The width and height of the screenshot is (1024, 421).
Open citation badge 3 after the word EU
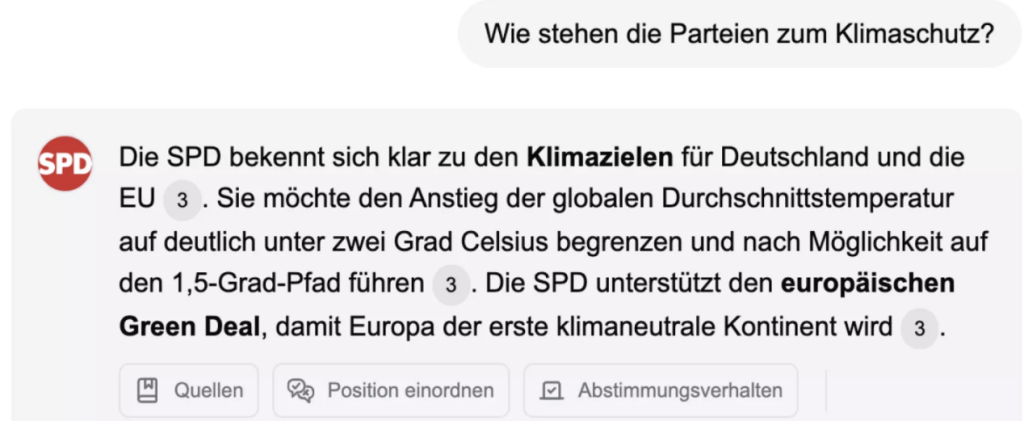[x=181, y=200]
